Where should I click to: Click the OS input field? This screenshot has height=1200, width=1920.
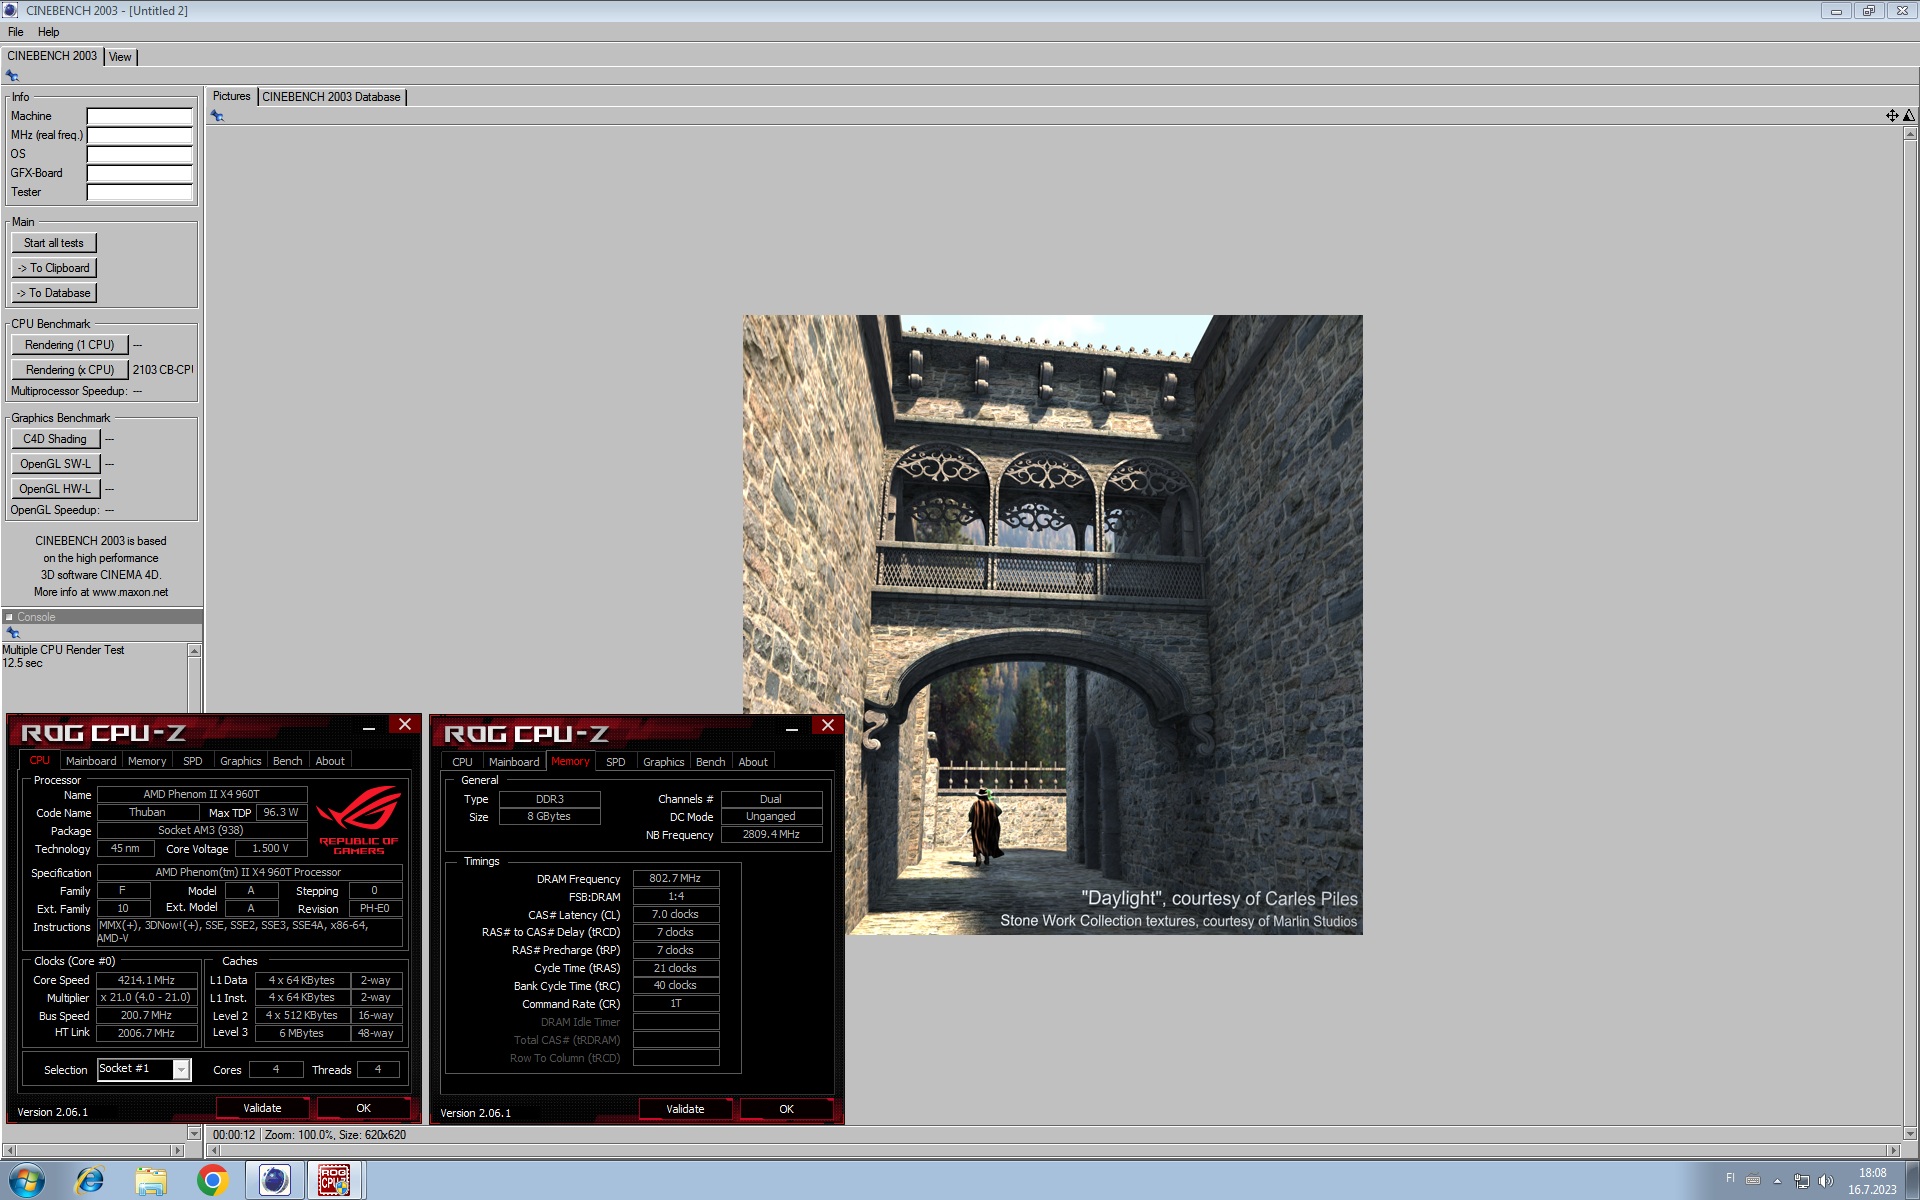click(x=139, y=154)
